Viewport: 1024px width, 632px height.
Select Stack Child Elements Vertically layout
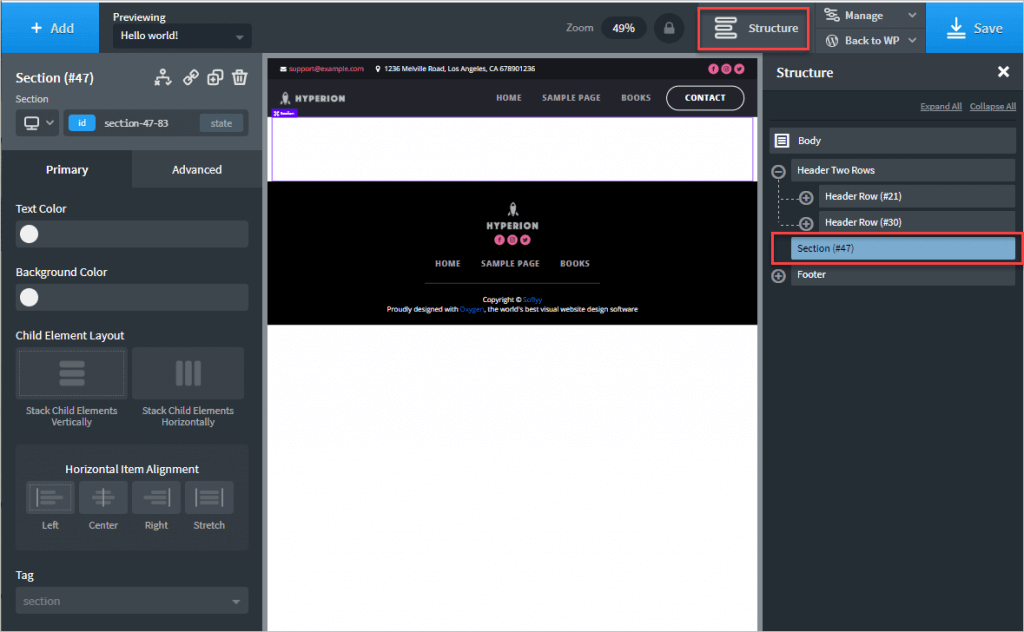72,373
